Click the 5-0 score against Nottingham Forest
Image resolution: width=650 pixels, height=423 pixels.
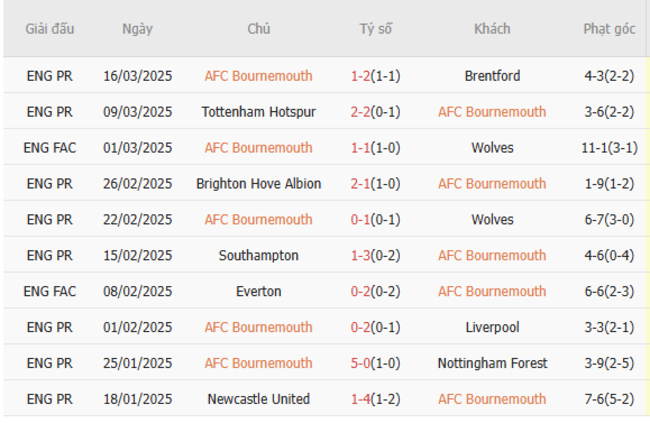click(x=361, y=364)
